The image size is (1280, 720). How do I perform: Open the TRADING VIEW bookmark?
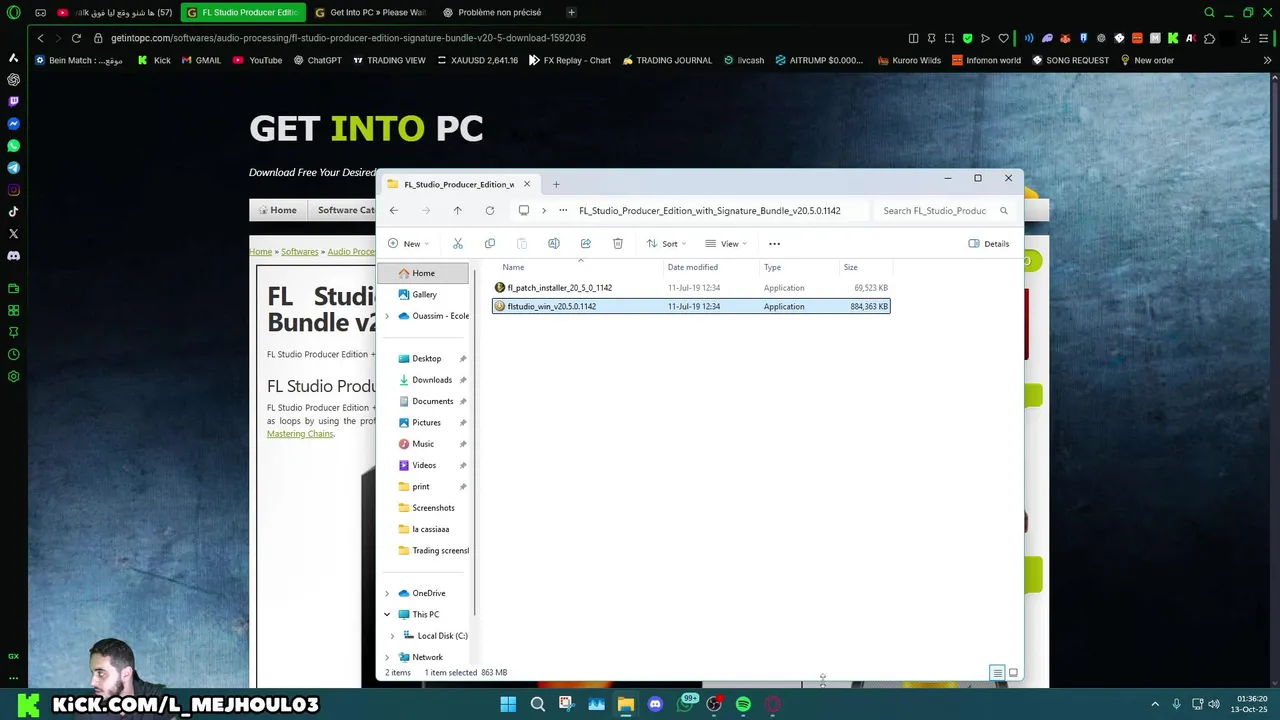click(x=389, y=60)
